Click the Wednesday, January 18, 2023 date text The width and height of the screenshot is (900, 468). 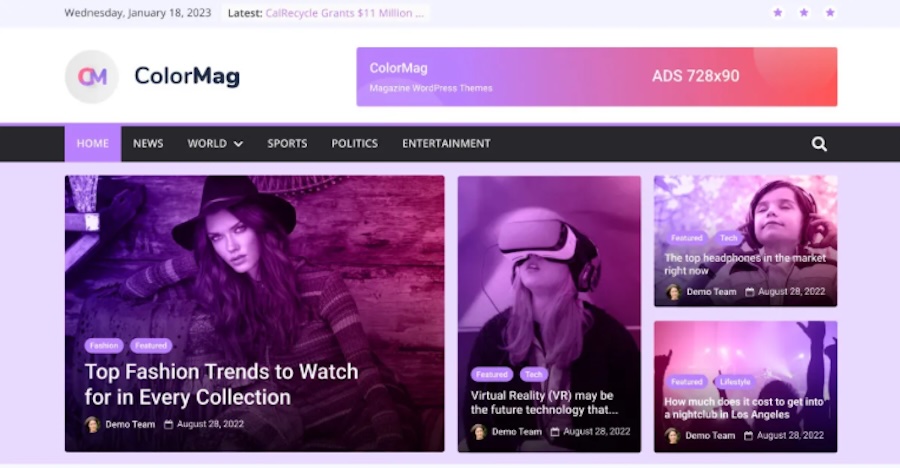tap(138, 13)
